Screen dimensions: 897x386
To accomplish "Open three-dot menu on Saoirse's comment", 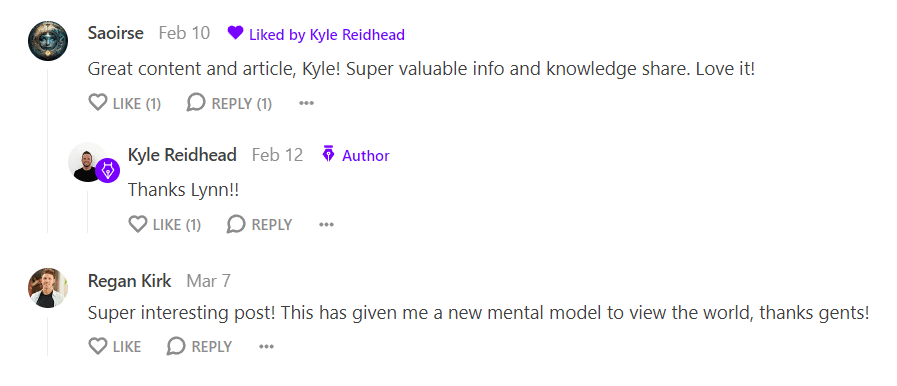I will pos(307,104).
